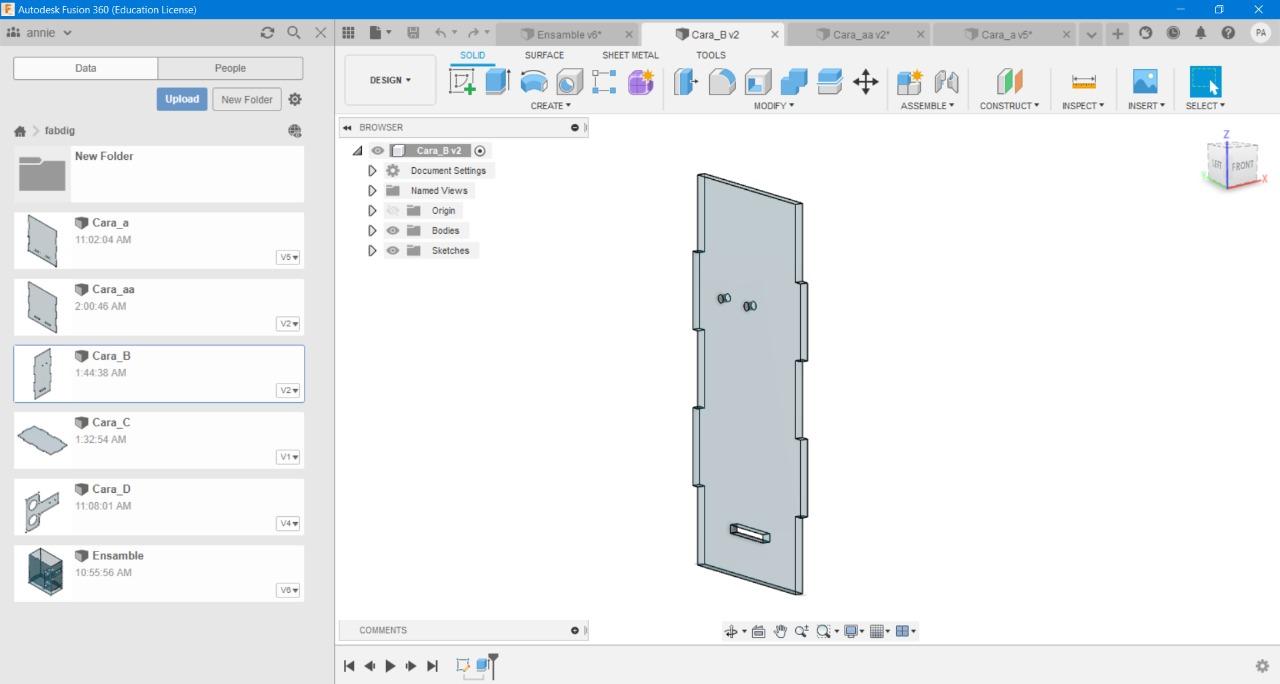
Task: Select the Combine tool
Action: (794, 82)
